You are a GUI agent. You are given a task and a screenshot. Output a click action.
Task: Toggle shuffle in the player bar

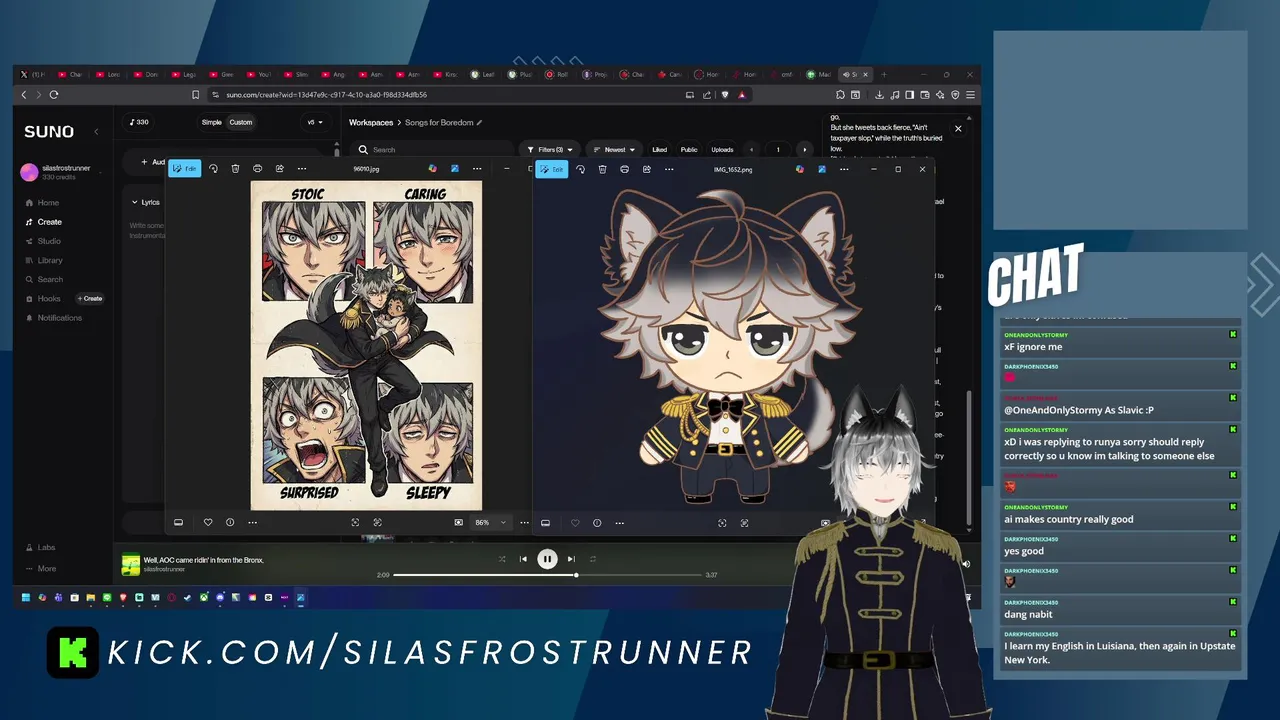(x=502, y=559)
